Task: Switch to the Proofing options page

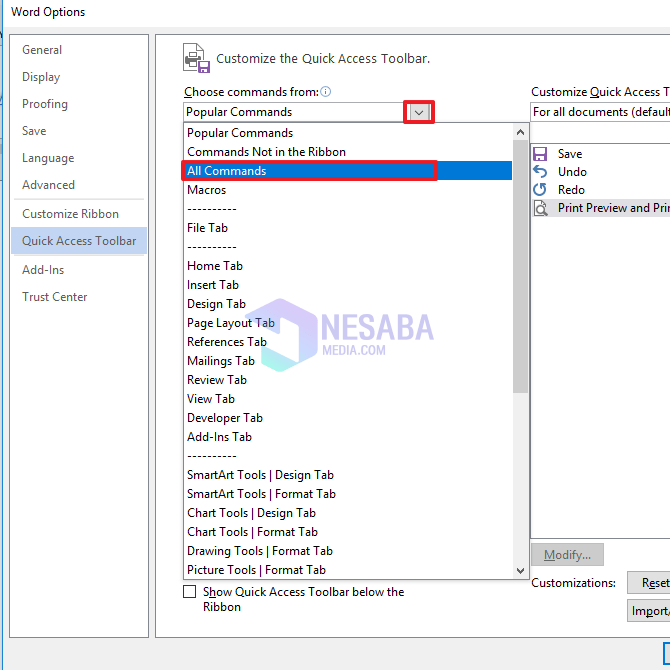Action: (x=45, y=104)
